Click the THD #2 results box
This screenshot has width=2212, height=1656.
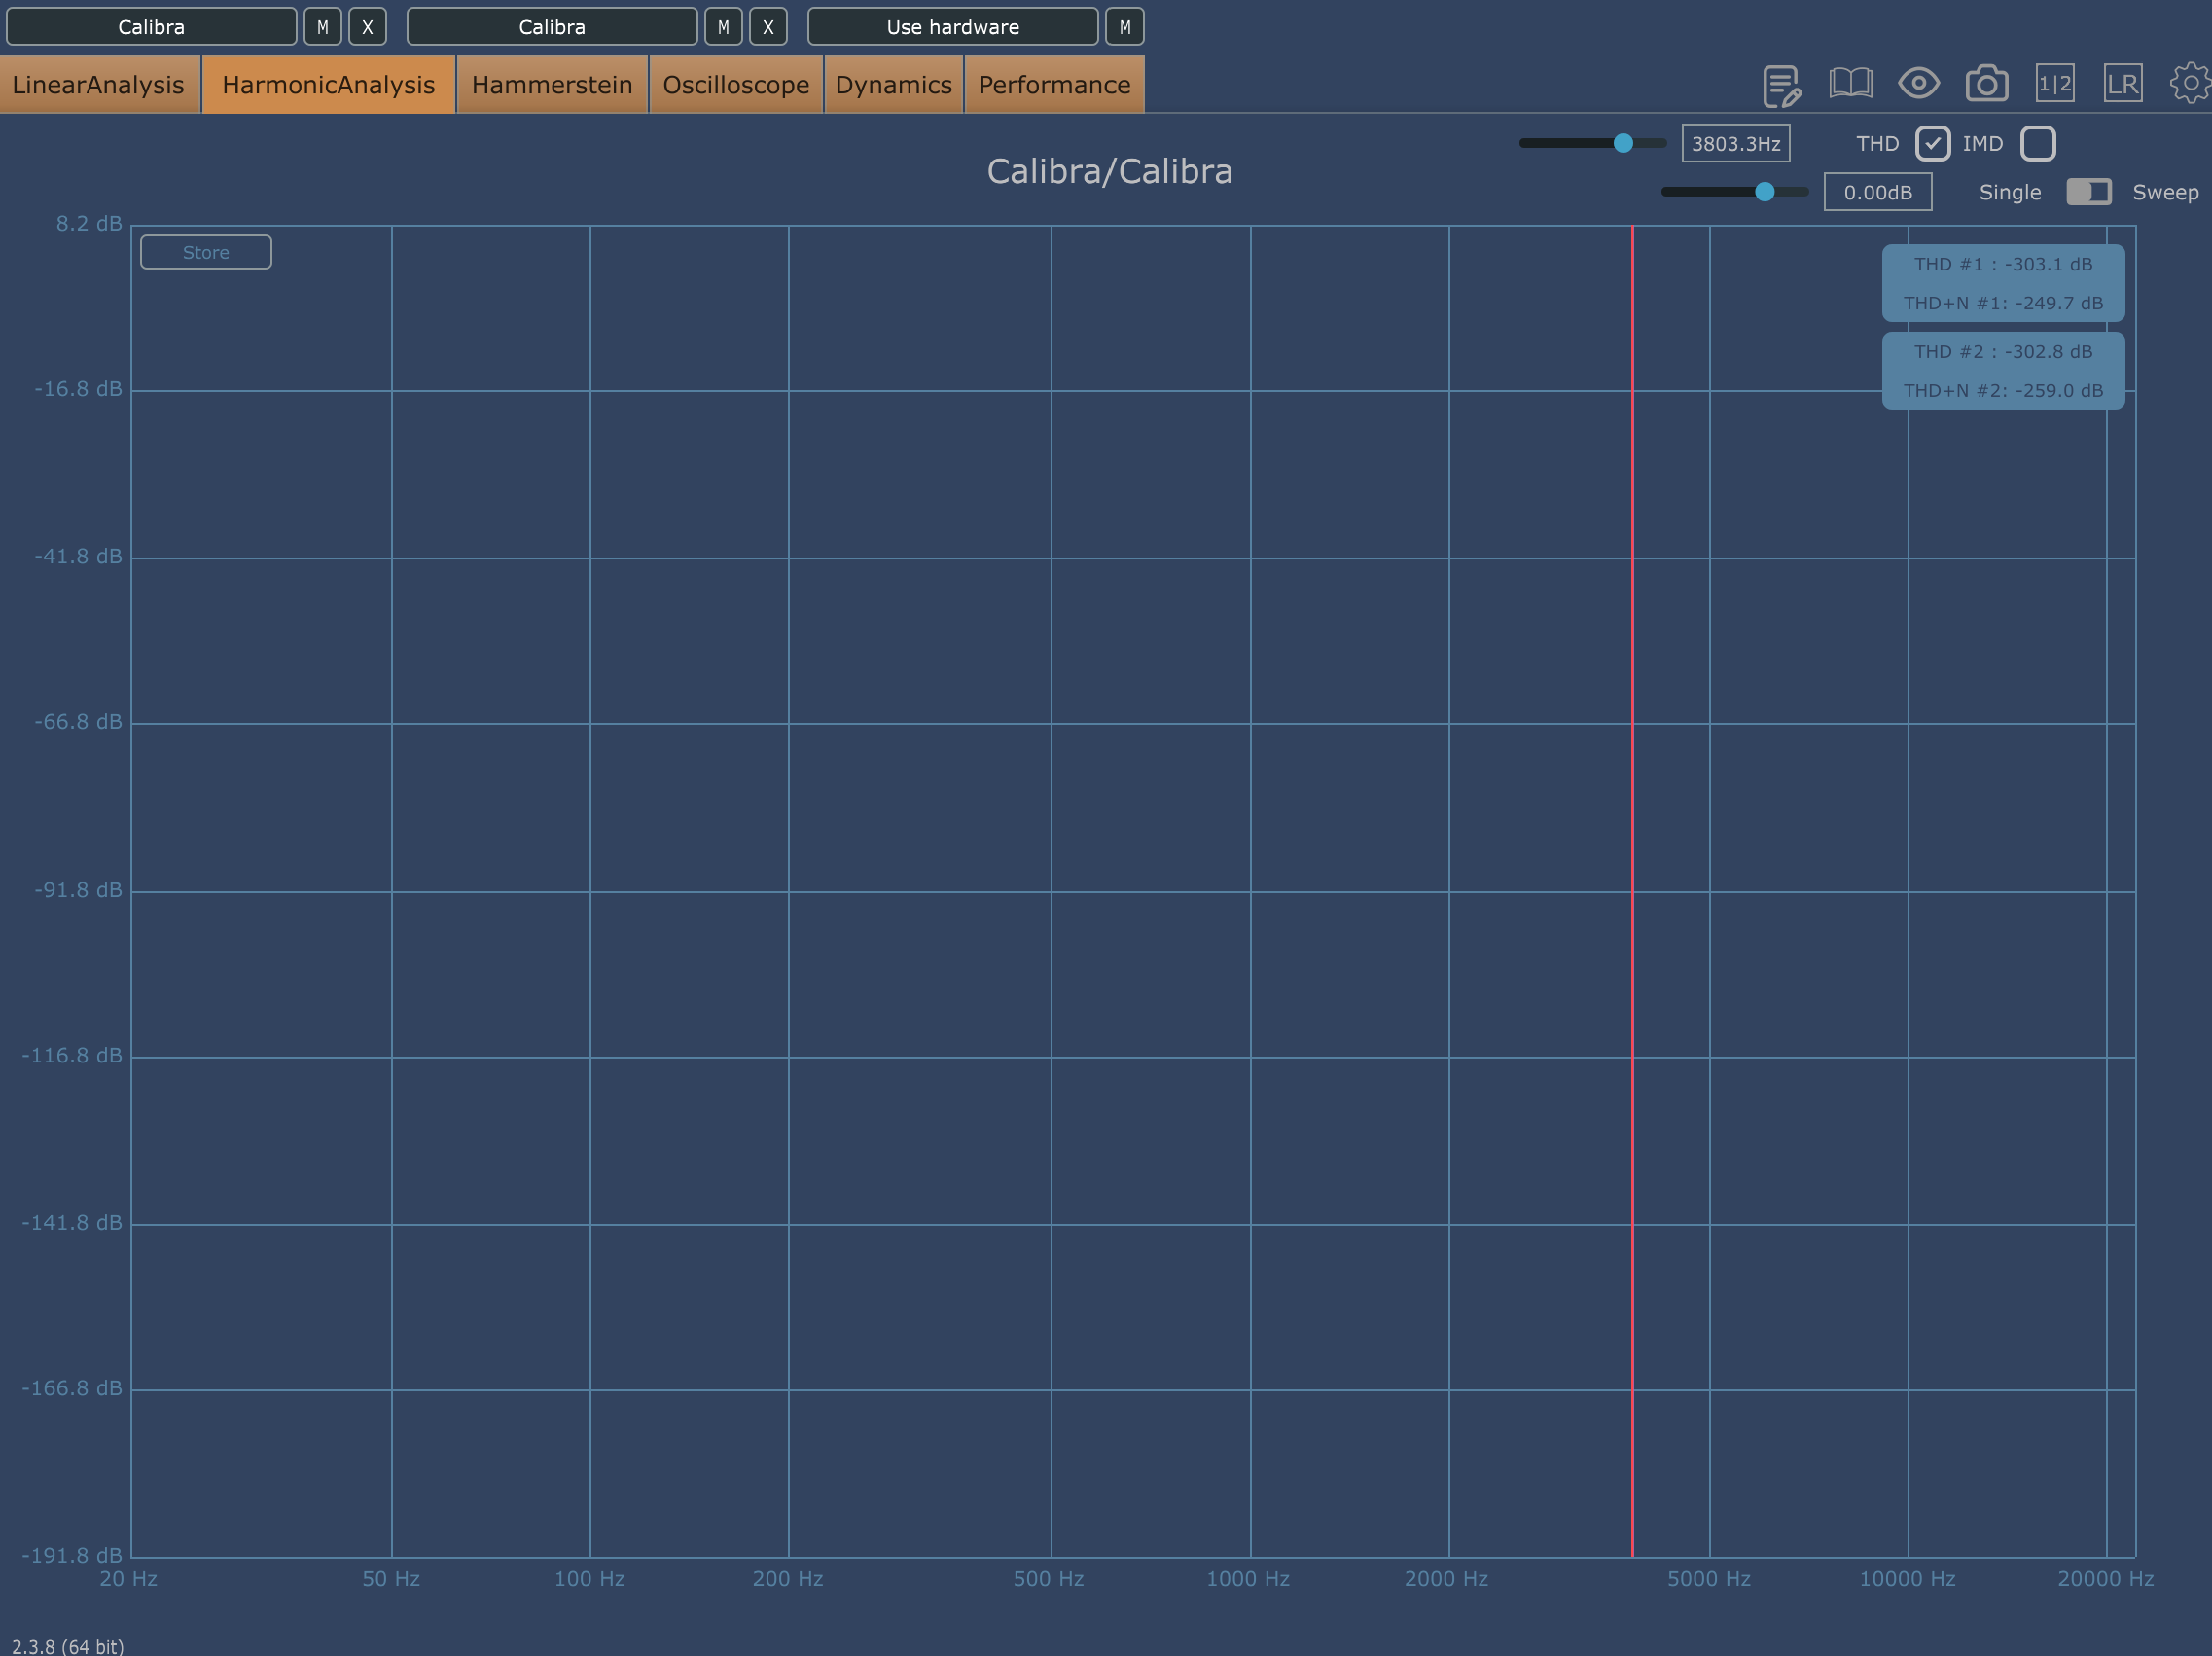tap(2003, 371)
